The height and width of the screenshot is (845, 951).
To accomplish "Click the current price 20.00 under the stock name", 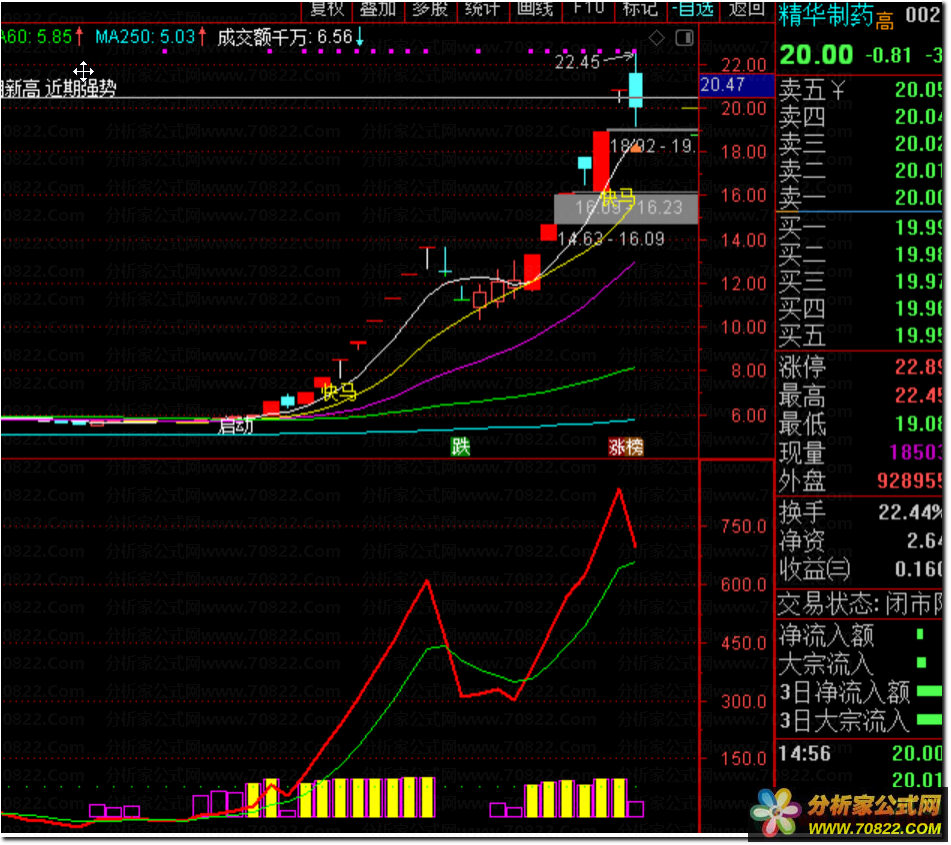I will (x=816, y=55).
